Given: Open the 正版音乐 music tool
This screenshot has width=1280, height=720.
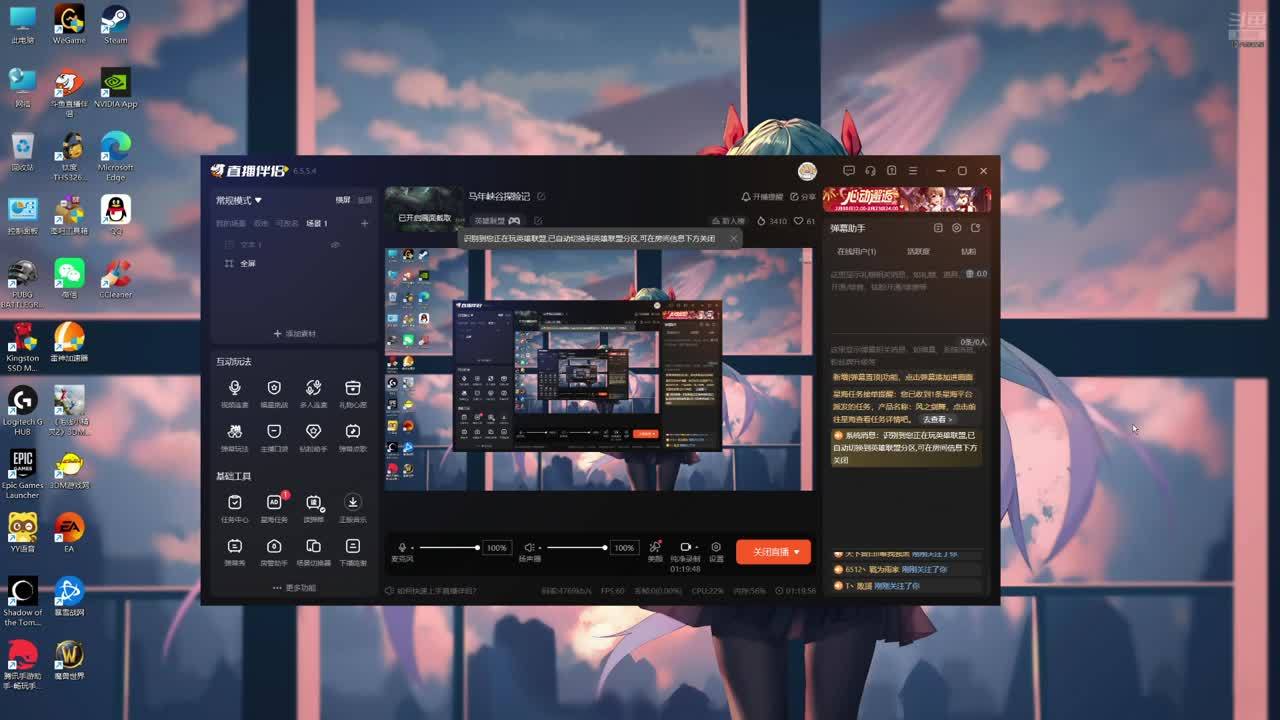Looking at the screenshot, I should click(353, 508).
